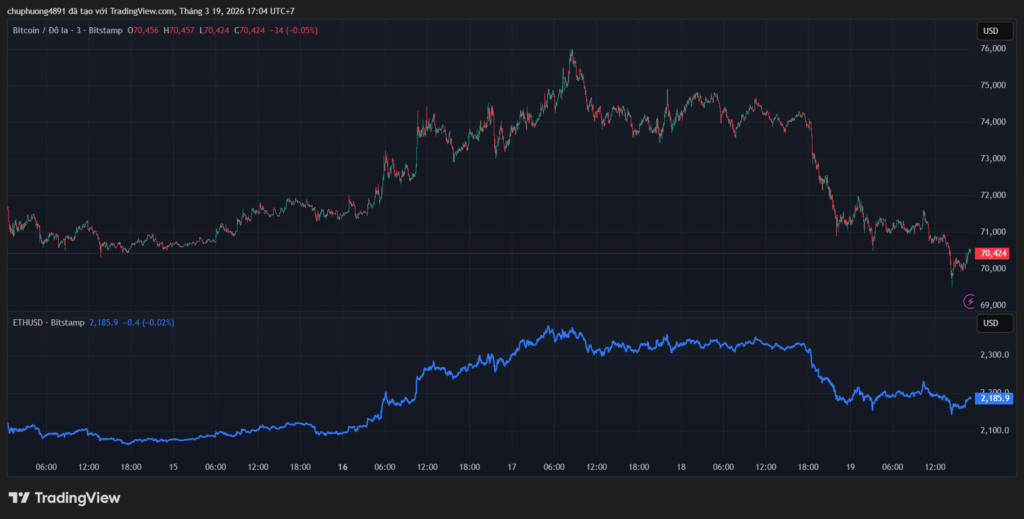Click the TradingView logo
1024x519 pixels.
point(65,497)
